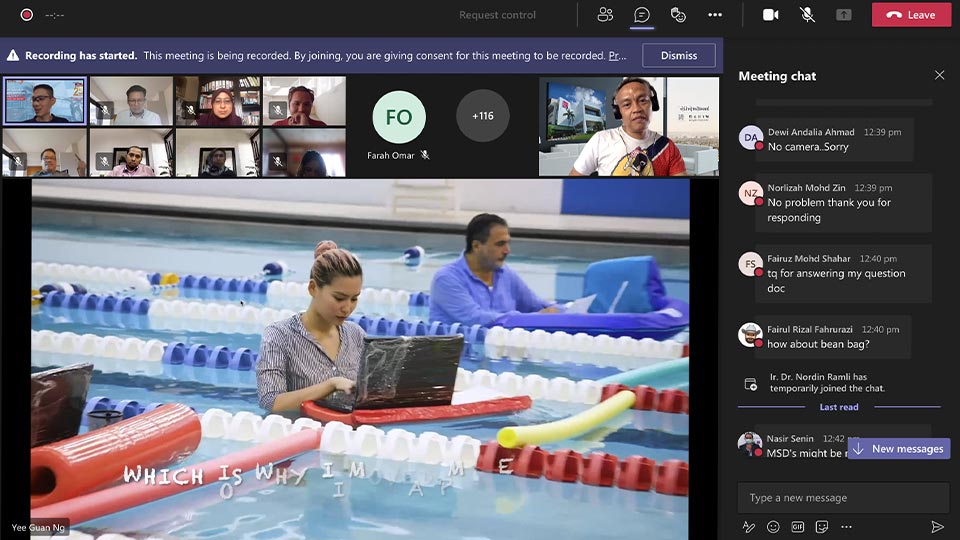Select the message 'how about bean bag?'
960x540 pixels.
point(818,344)
